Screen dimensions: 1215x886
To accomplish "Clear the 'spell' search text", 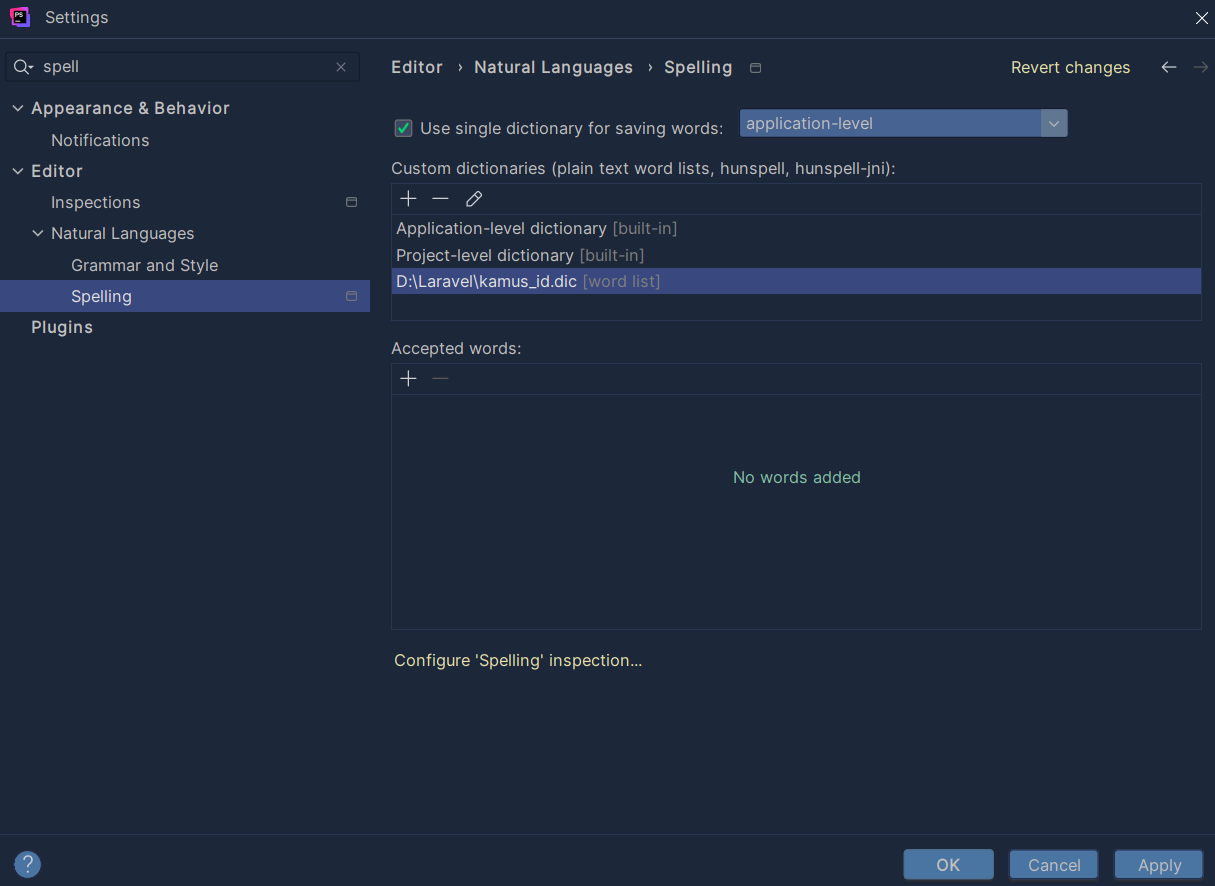I will (341, 67).
